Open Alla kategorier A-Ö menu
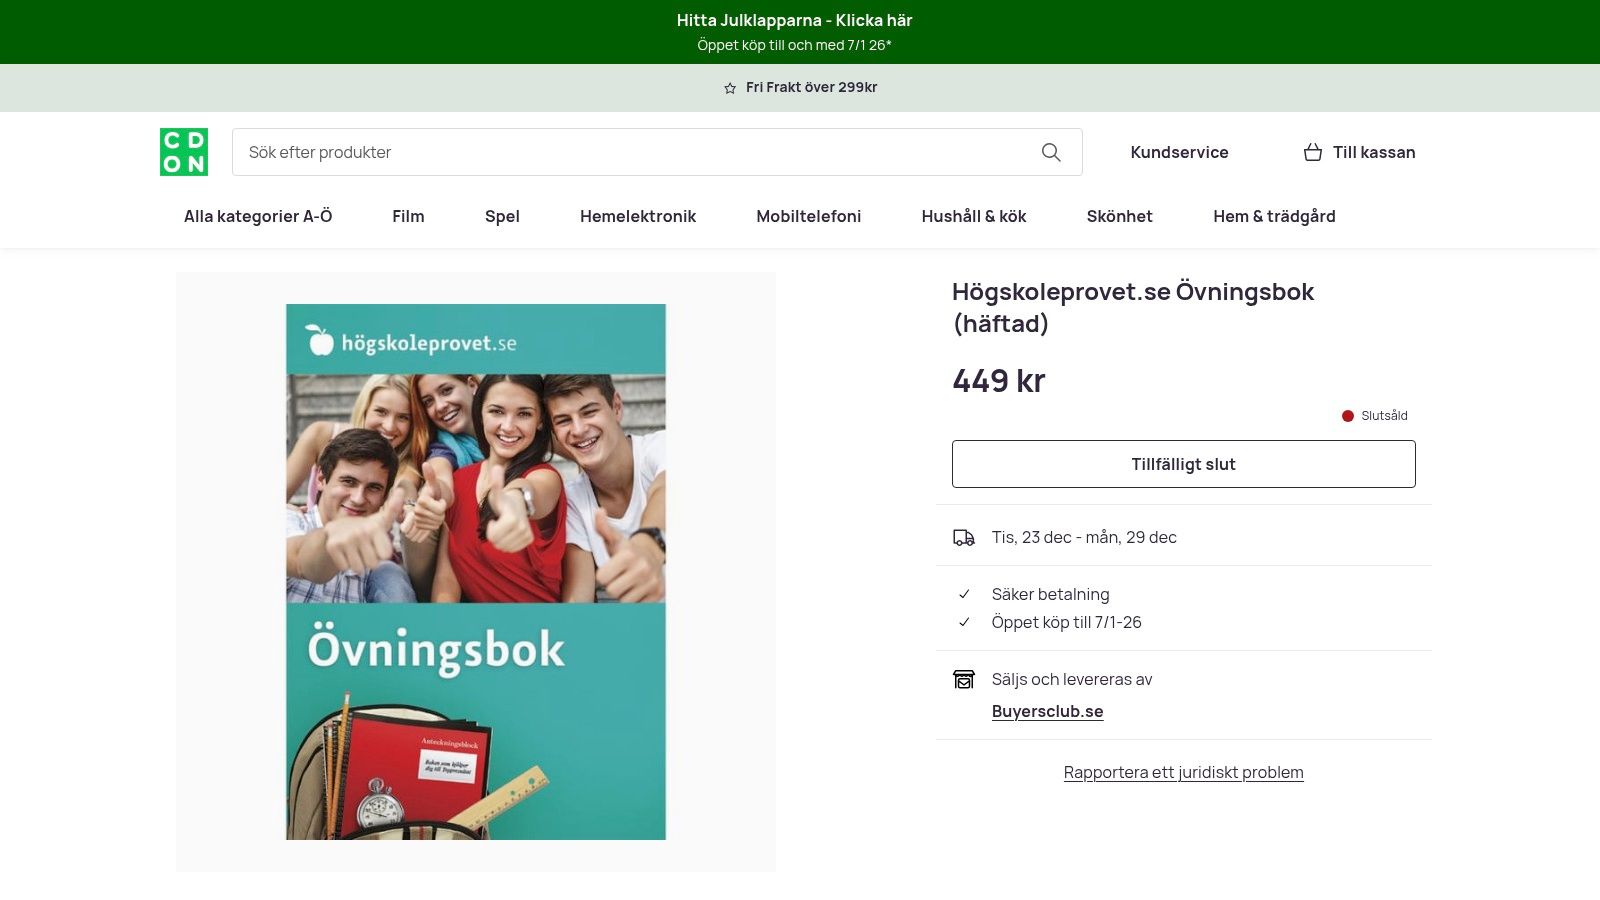Screen dimensions: 1600x900 258,216
